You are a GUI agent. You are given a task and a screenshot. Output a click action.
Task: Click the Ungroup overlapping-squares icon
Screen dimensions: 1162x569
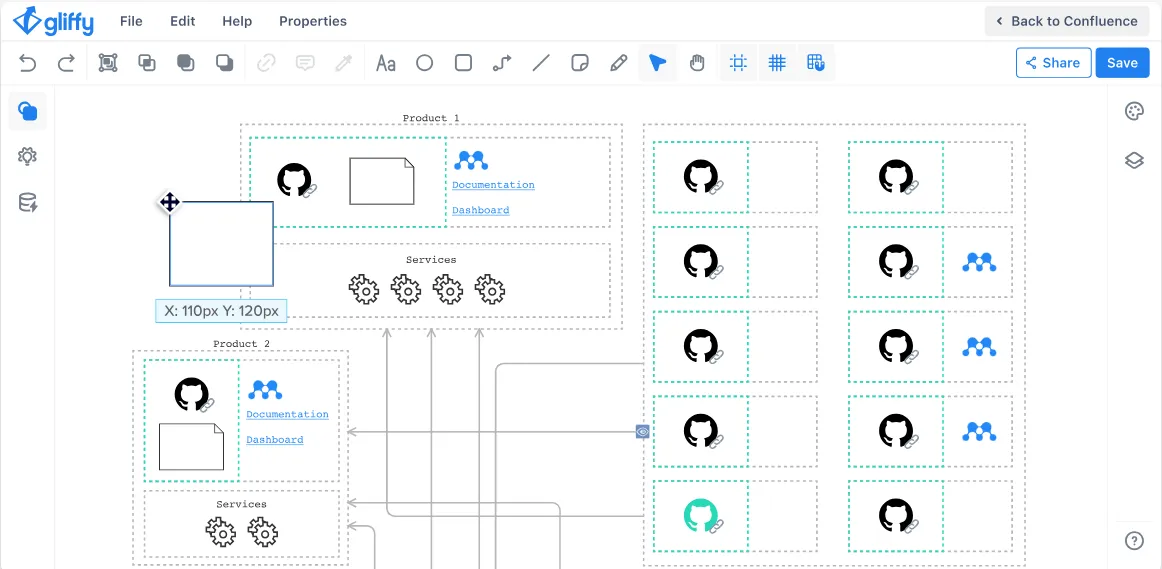pyautogui.click(x=147, y=63)
